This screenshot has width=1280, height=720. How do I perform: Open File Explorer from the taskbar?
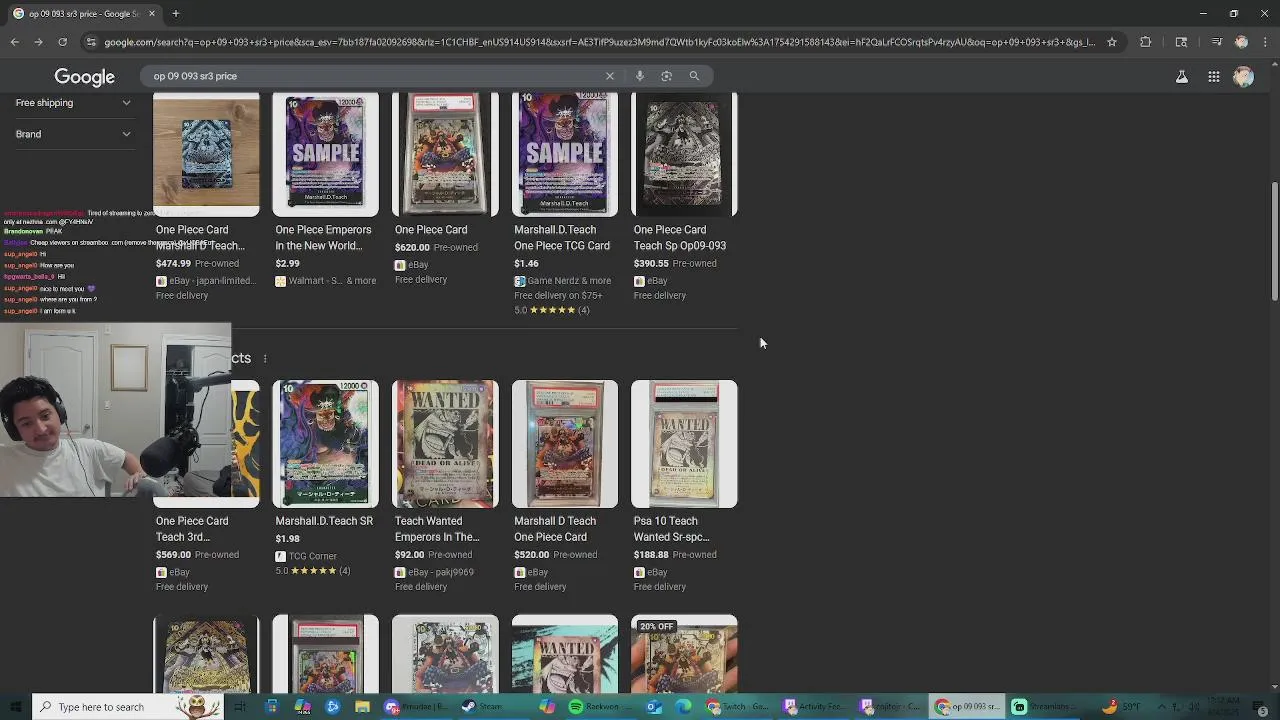tap(362, 707)
